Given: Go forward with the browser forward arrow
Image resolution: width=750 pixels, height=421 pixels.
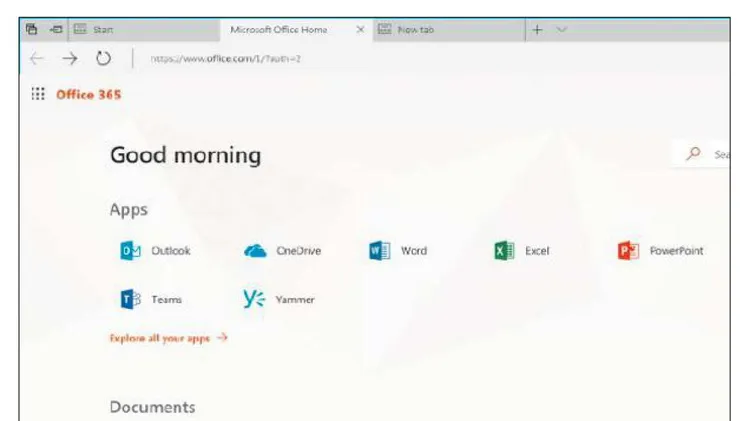Looking at the screenshot, I should 70,58.
